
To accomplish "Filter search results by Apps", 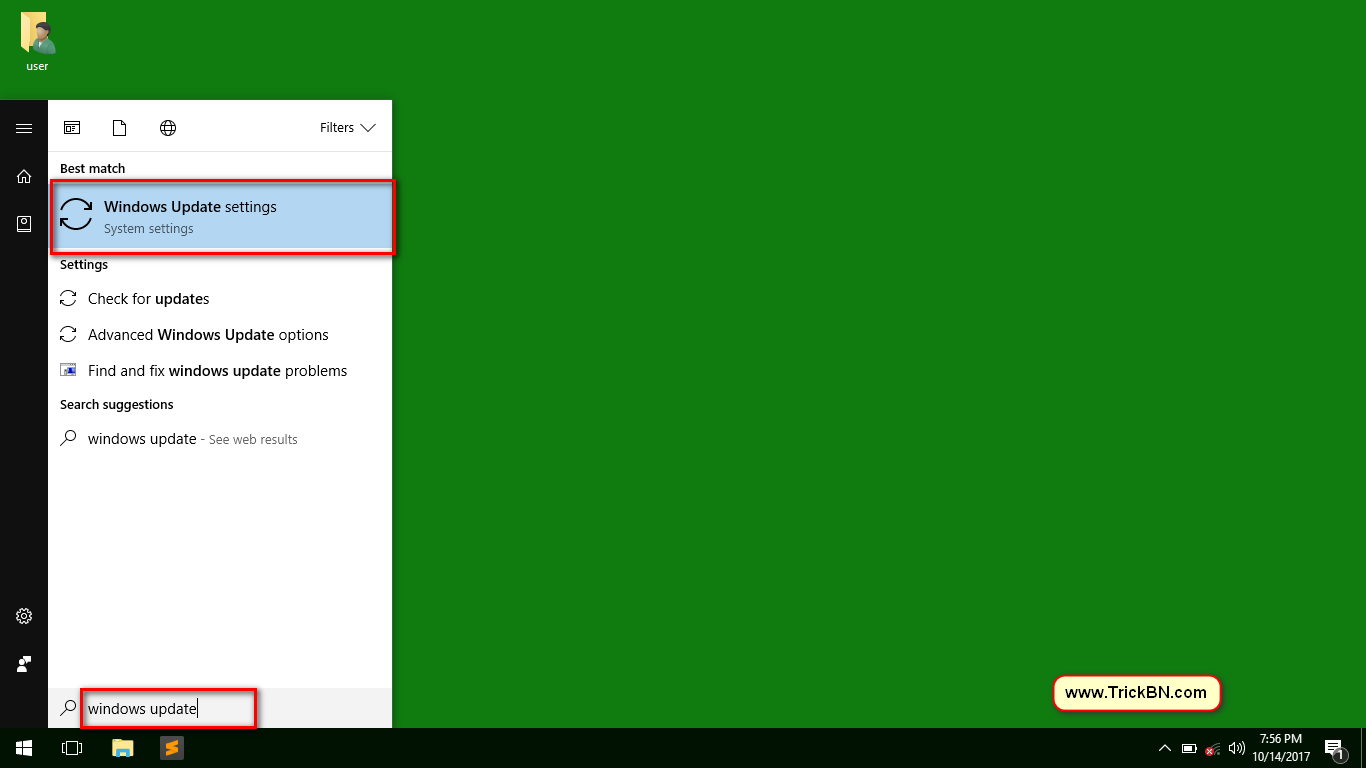I will point(72,128).
